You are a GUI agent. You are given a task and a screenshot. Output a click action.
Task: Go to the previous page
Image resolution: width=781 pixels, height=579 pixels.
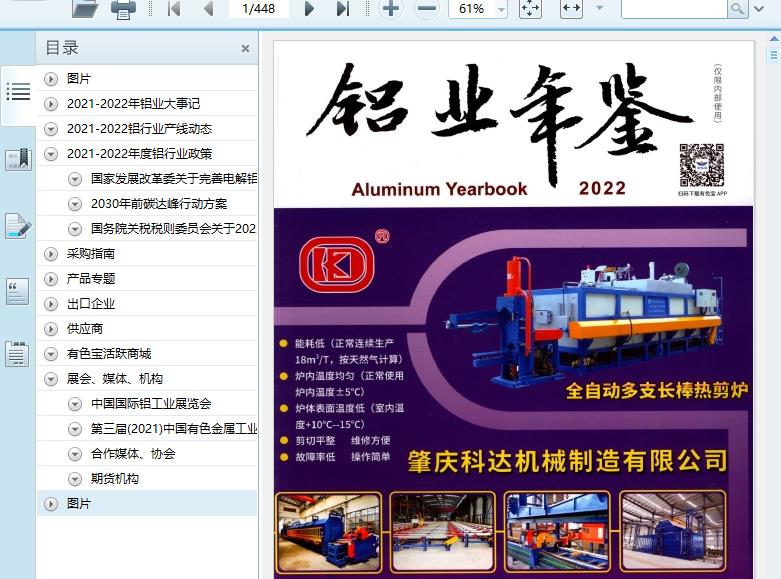click(208, 8)
